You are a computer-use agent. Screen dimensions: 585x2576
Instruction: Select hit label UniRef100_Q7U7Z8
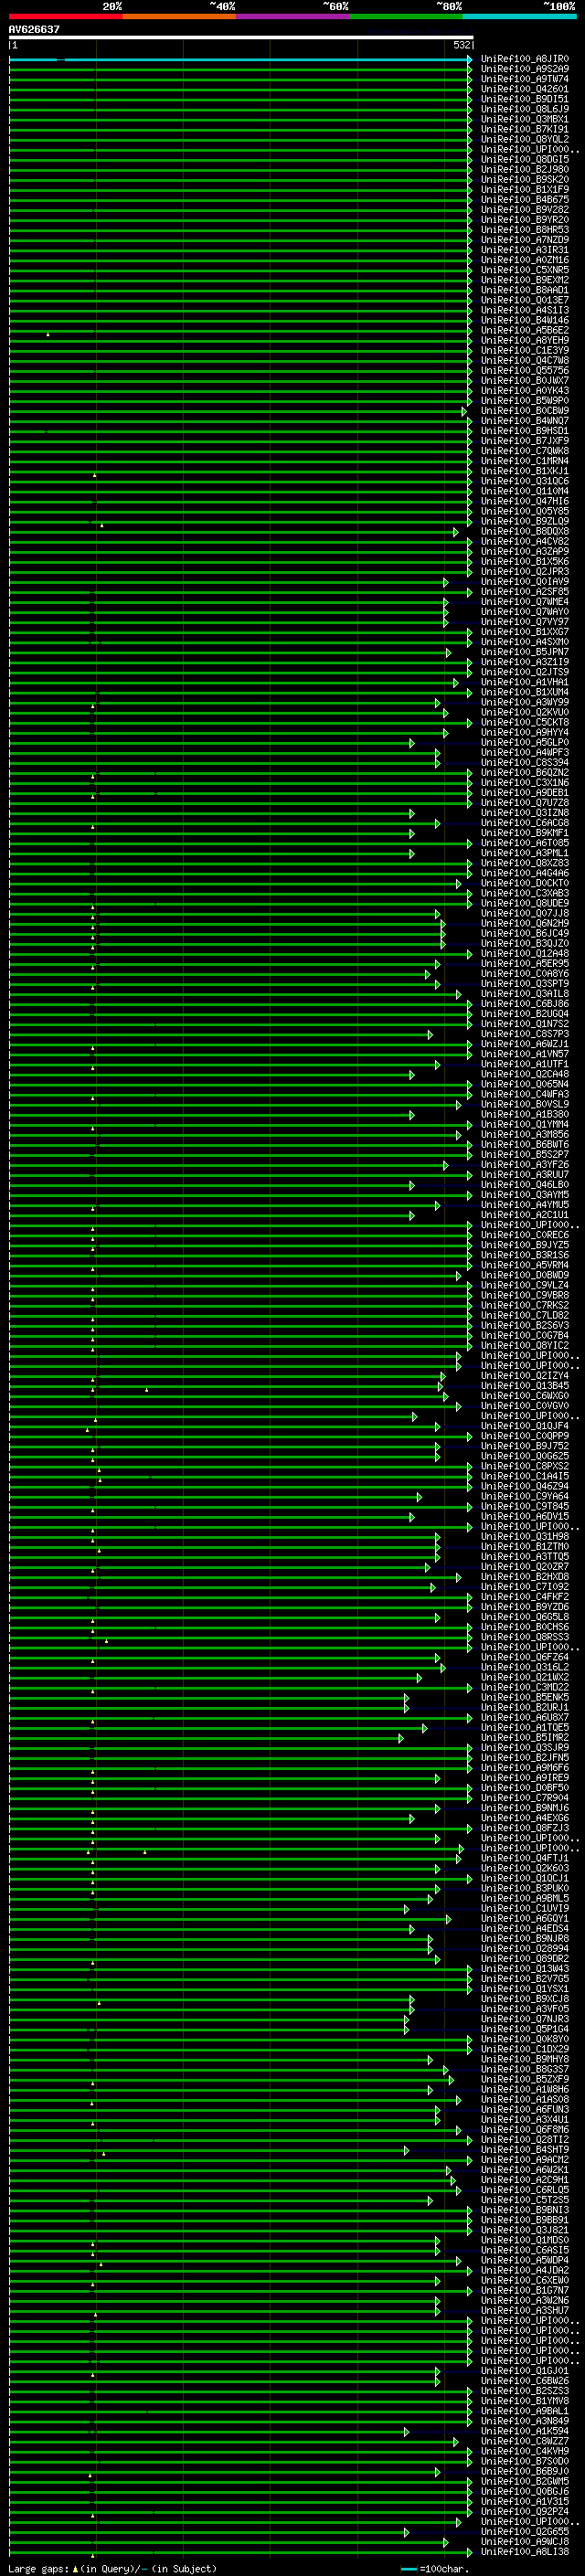[x=525, y=803]
